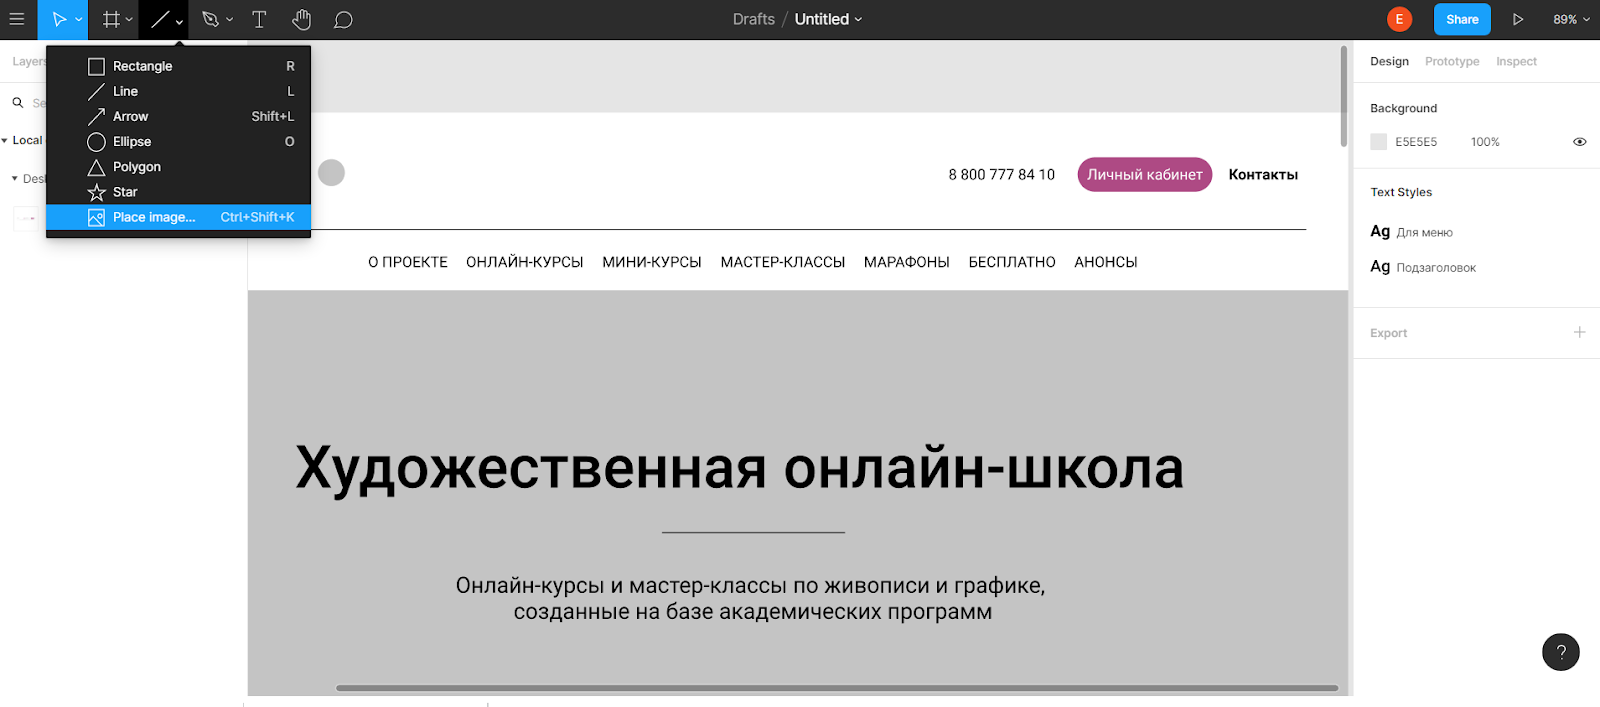This screenshot has height=707, width=1600.
Task: Click the E5E5E5 hex value field
Action: point(1416,142)
